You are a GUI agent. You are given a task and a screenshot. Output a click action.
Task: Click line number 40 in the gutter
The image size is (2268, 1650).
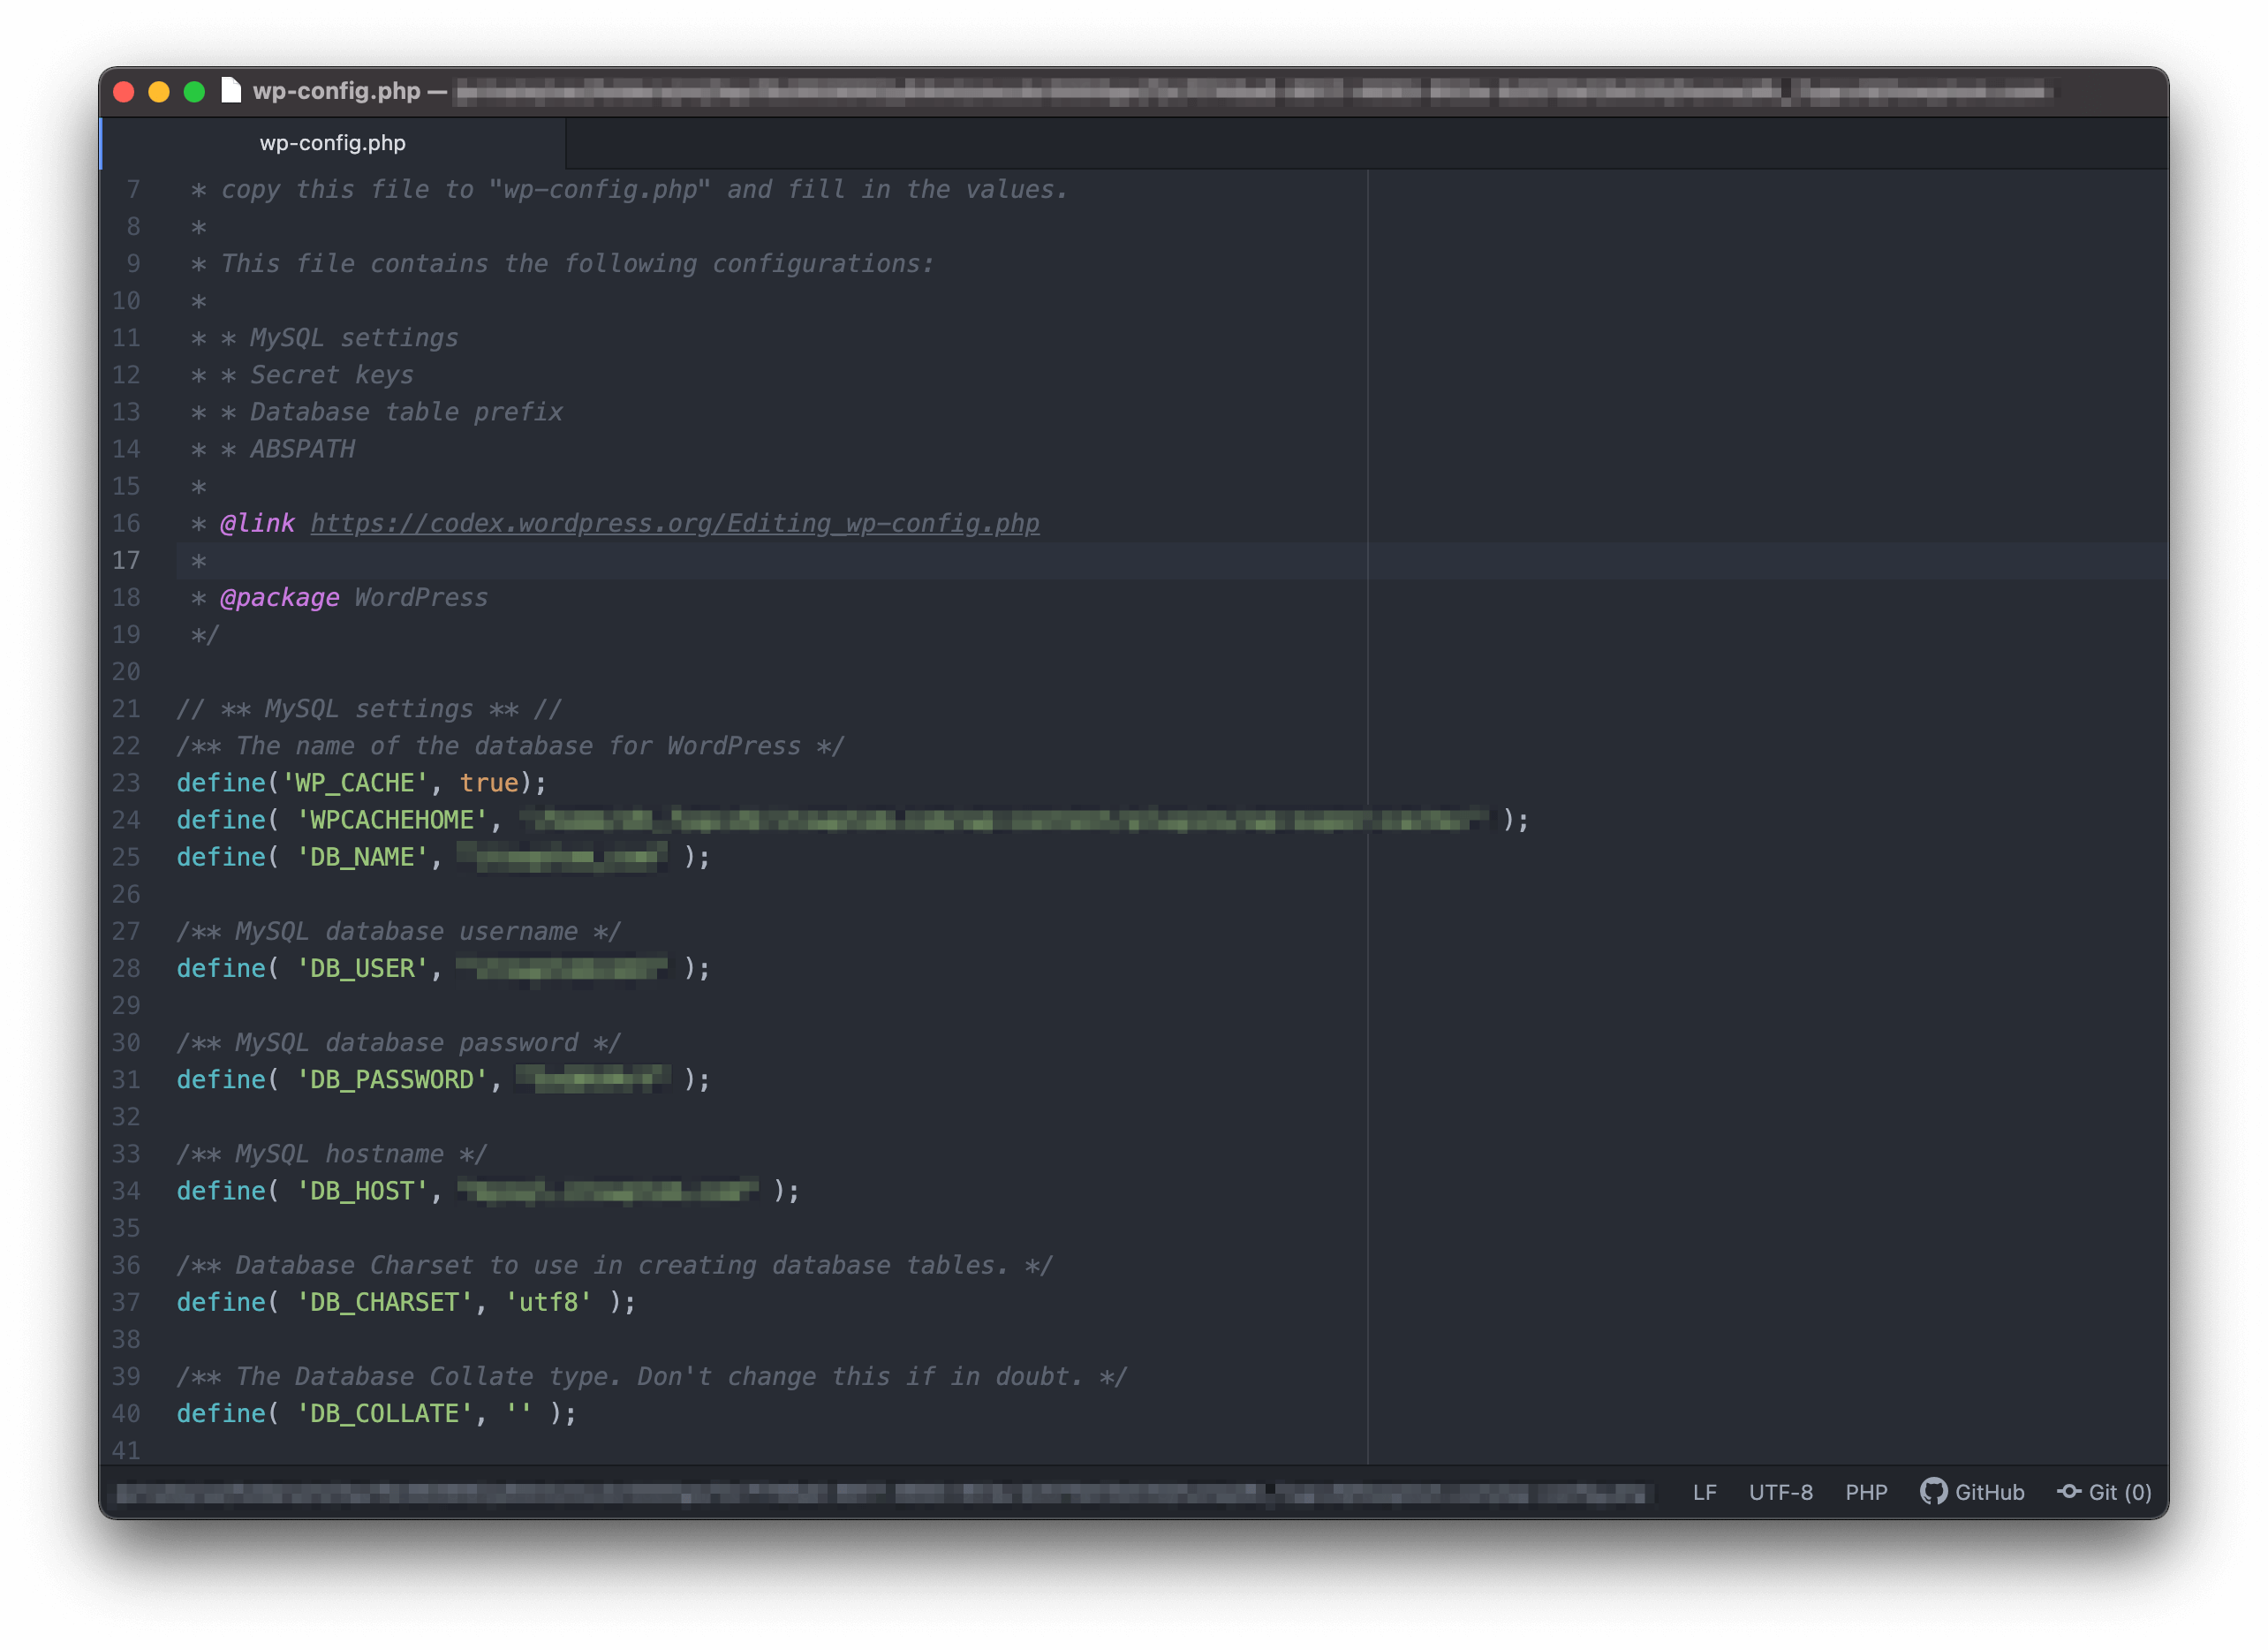(126, 1413)
